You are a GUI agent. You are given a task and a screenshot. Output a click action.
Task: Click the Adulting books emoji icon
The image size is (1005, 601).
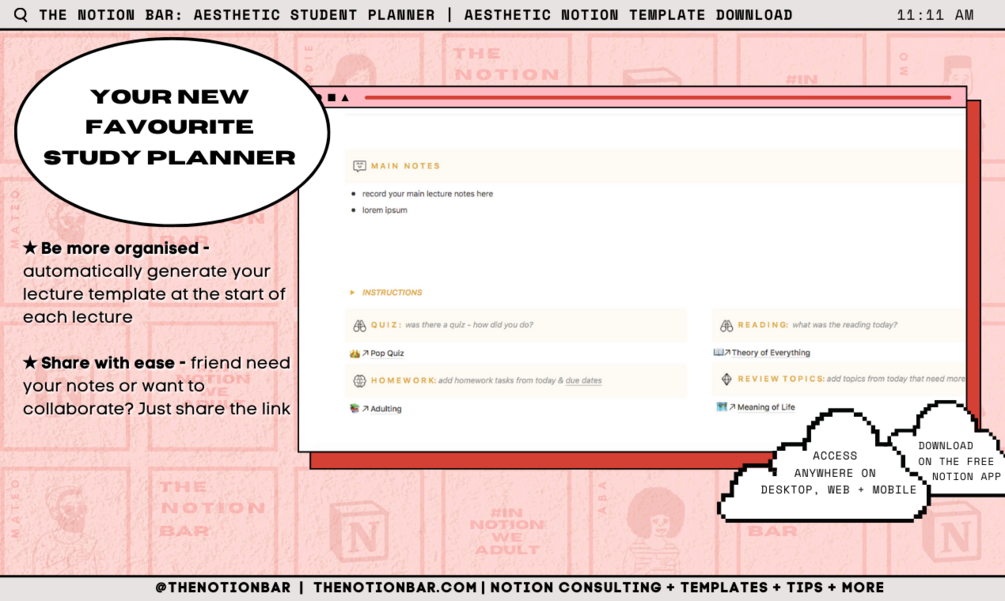tap(354, 408)
